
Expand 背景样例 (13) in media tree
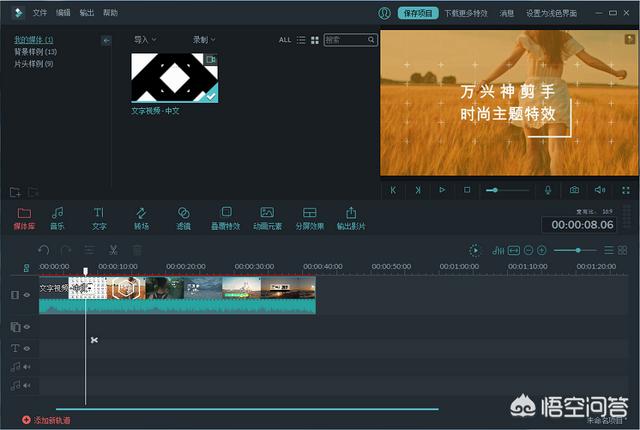[x=35, y=51]
